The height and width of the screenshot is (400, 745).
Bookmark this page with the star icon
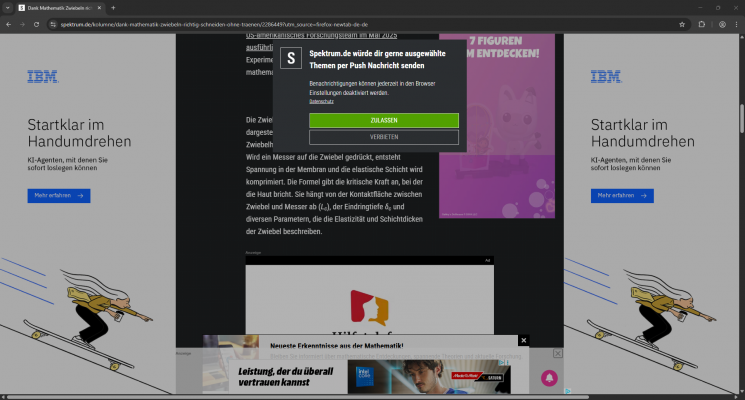pyautogui.click(x=682, y=23)
